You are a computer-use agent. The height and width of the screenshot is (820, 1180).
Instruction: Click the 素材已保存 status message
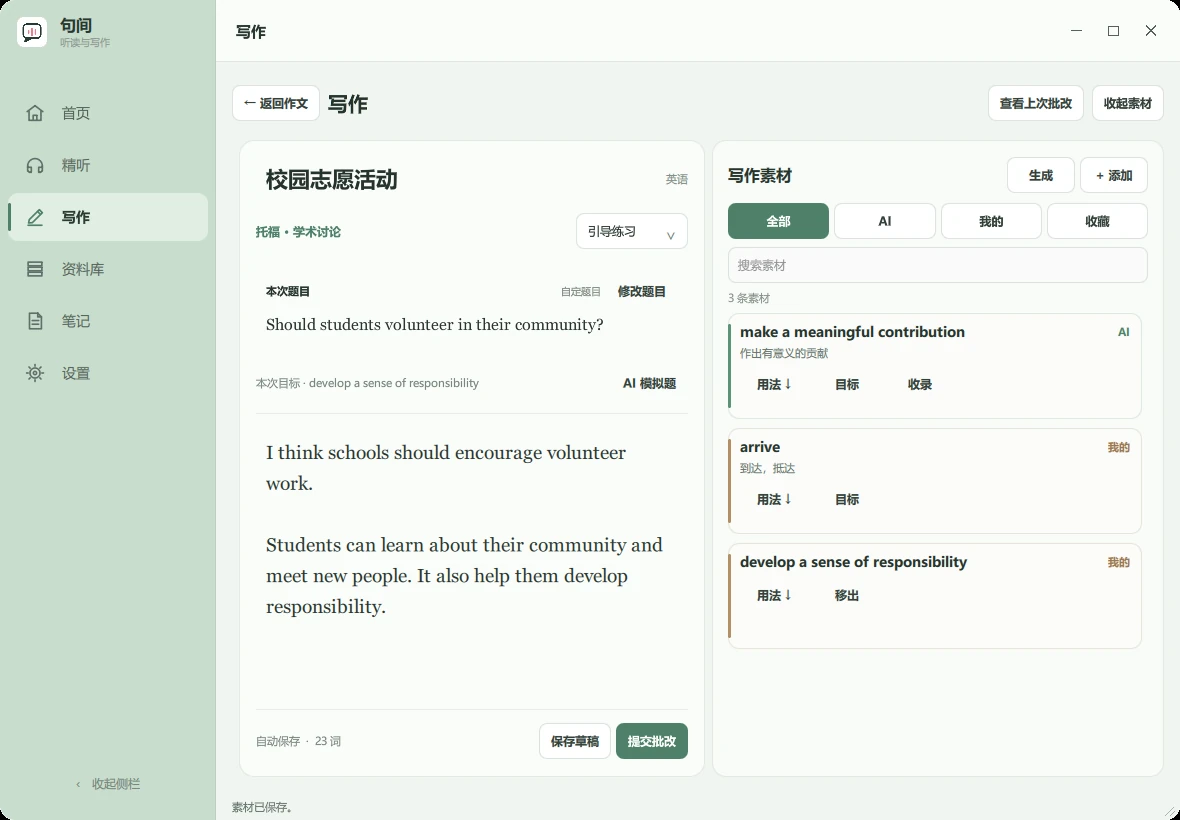(x=262, y=807)
